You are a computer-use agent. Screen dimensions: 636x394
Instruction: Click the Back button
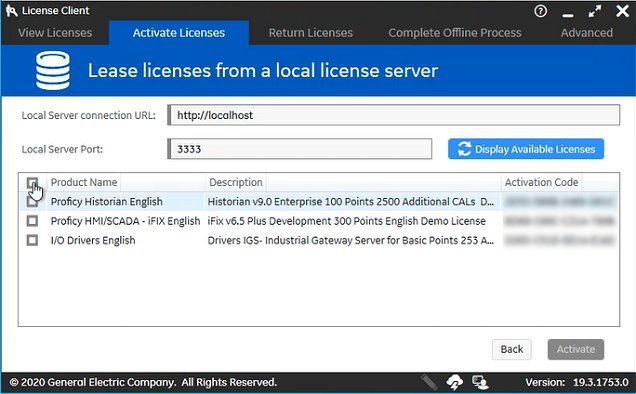511,349
